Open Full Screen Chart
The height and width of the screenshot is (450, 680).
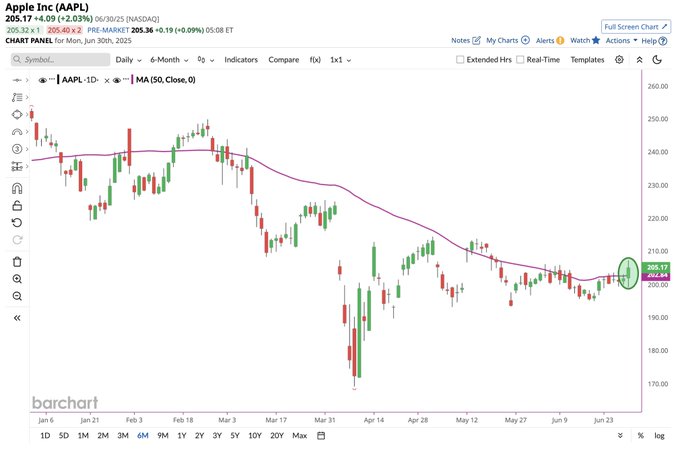[636, 27]
